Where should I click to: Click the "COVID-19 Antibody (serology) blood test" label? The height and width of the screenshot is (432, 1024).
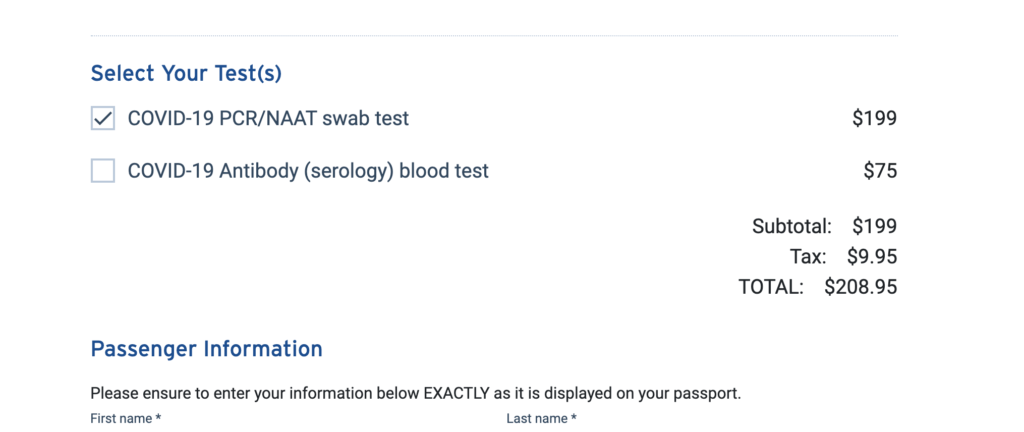pos(308,171)
